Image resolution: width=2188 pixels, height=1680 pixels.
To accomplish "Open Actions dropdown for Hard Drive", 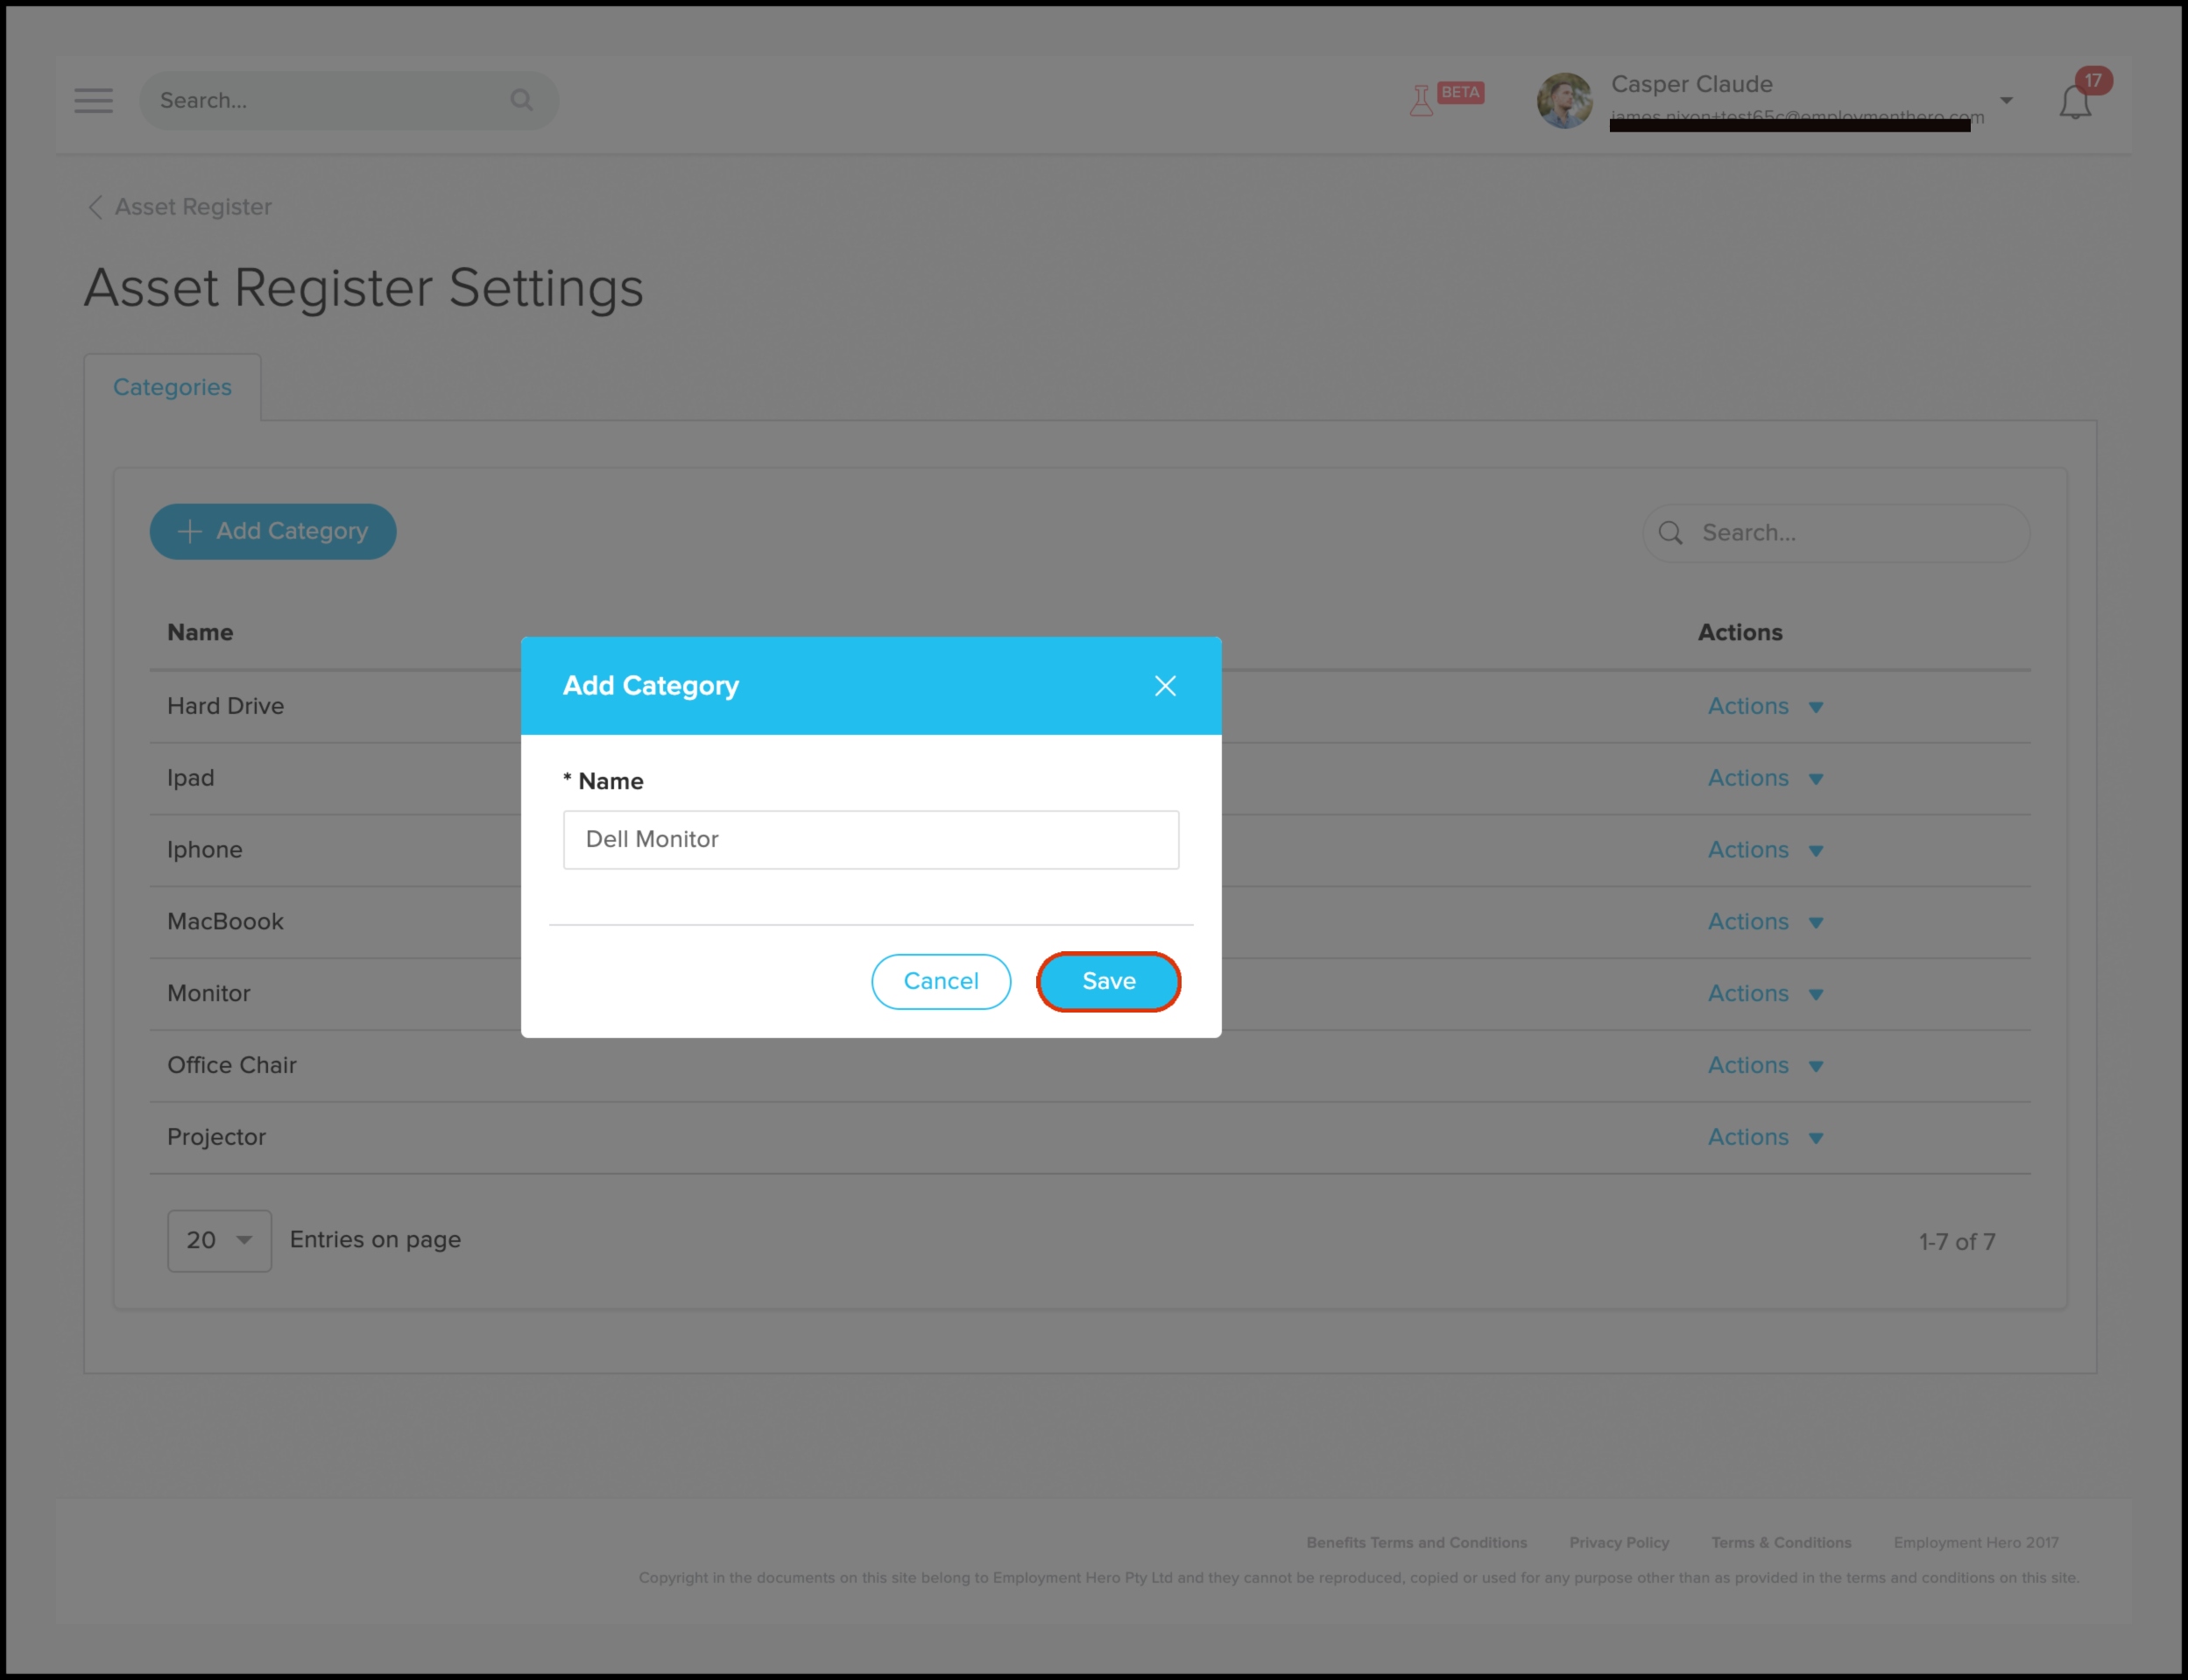I will [x=1765, y=706].
